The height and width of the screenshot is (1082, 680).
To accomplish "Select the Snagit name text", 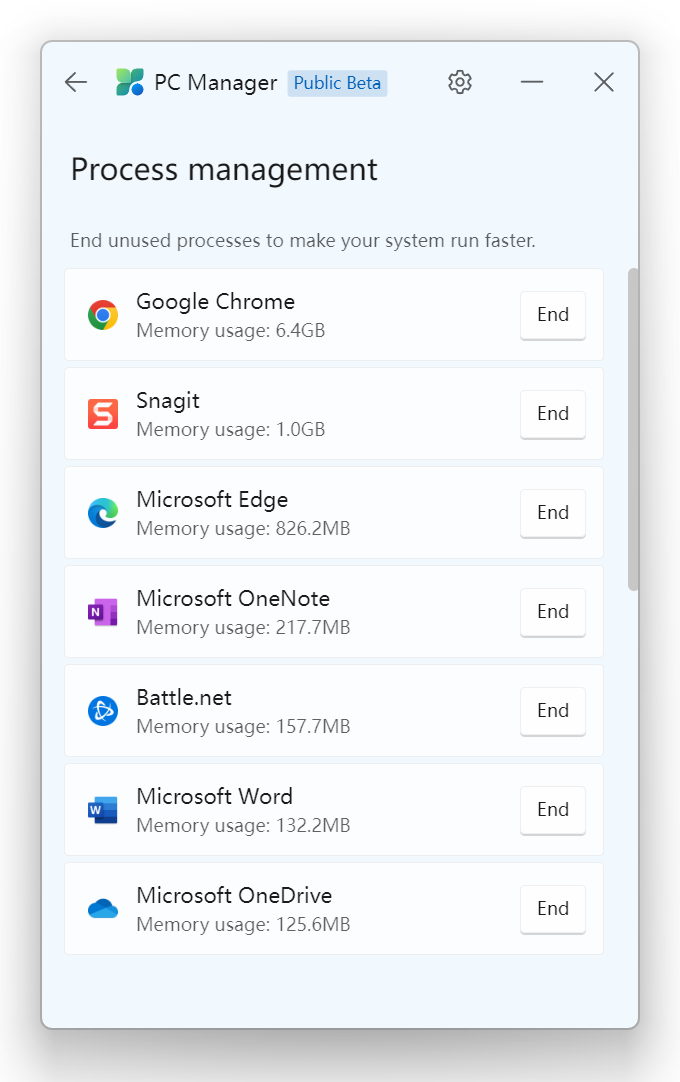I will pos(168,400).
